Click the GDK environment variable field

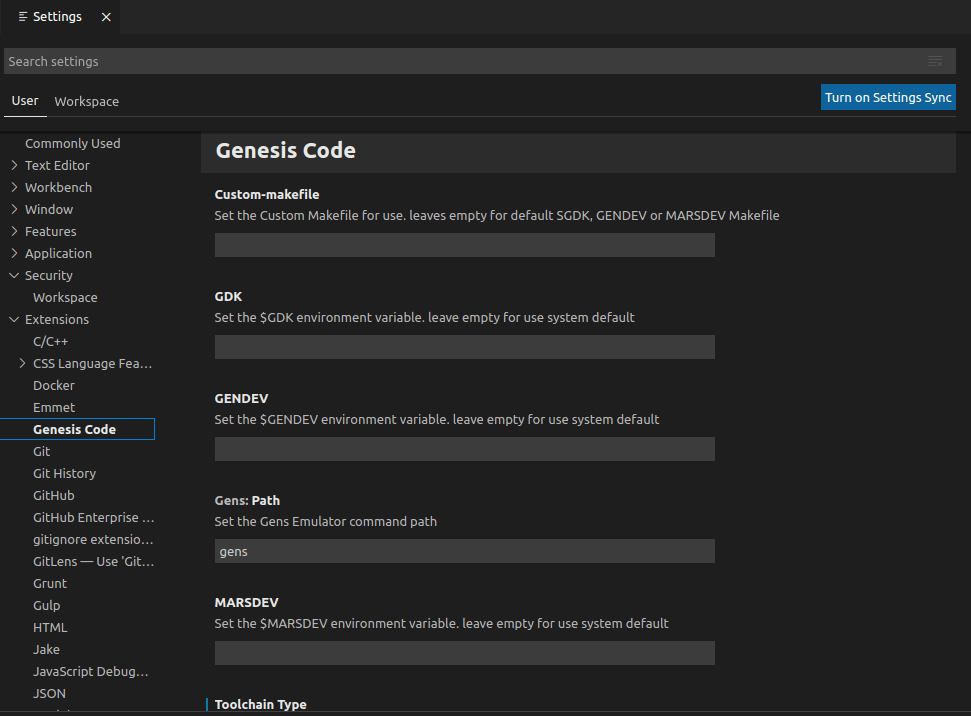[x=464, y=347]
